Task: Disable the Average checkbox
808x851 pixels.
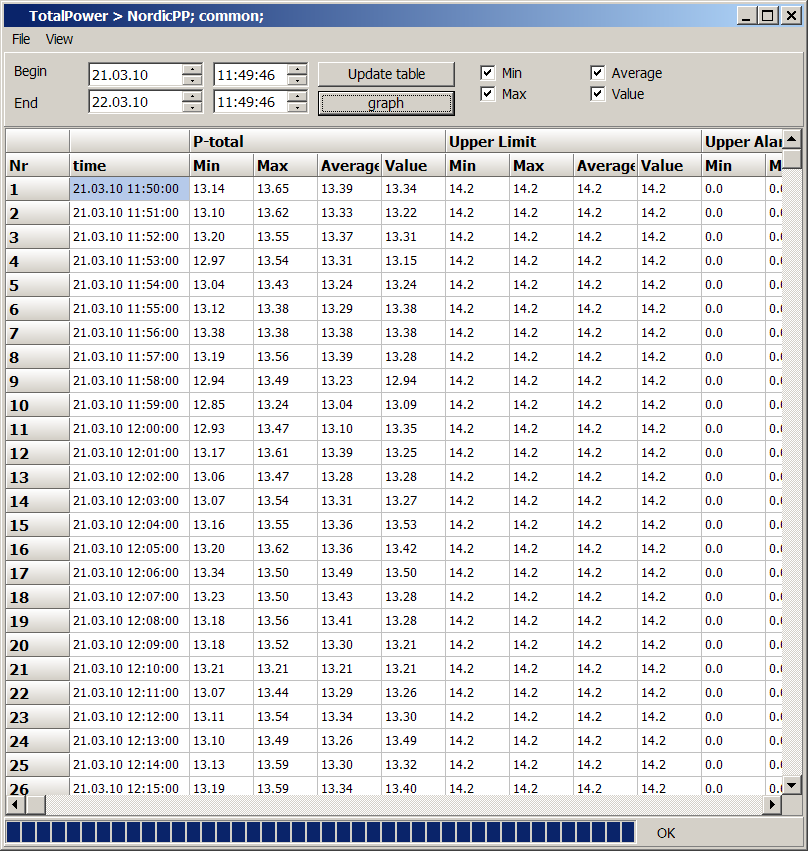Action: click(x=597, y=73)
